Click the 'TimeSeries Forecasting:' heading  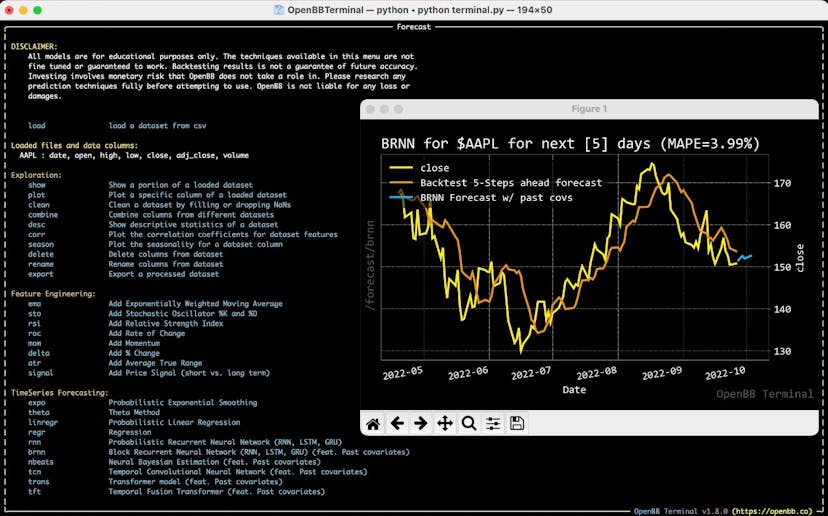[60, 393]
